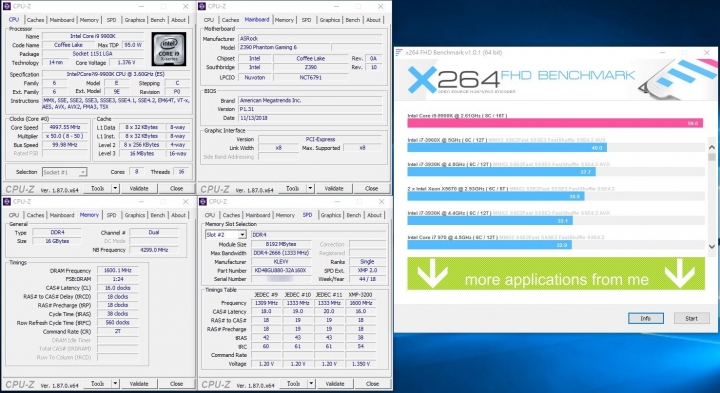Click Validate button in Mainboard window
Viewport: 720px width, 393px height.
click(334, 188)
